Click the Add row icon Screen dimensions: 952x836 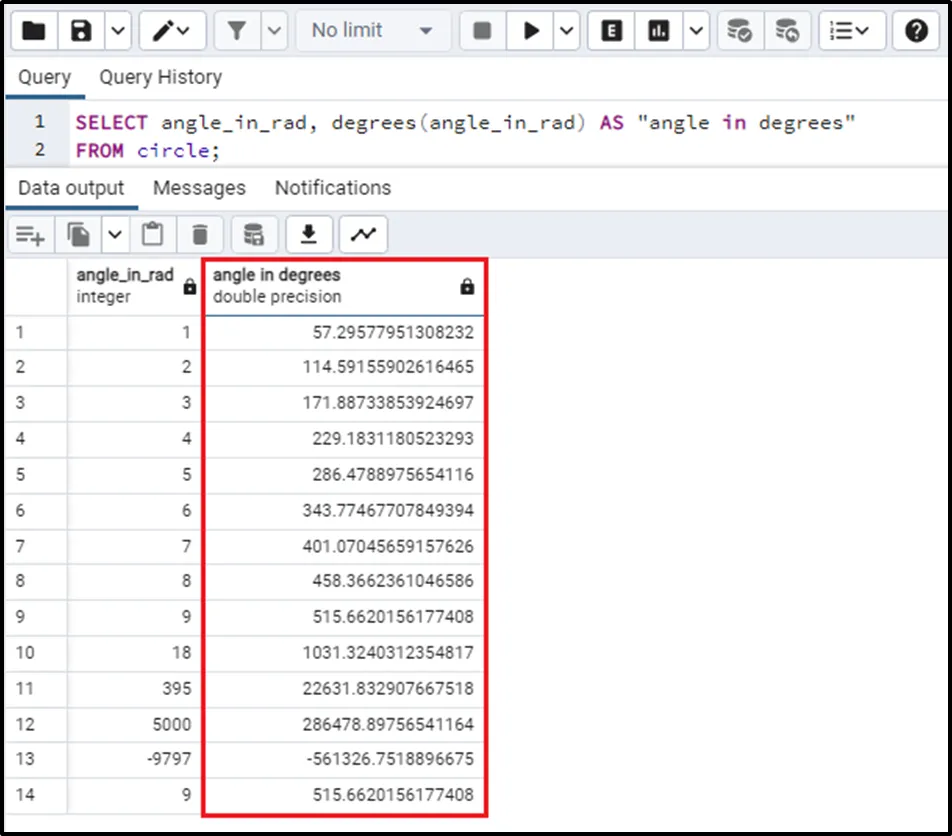[x=30, y=235]
